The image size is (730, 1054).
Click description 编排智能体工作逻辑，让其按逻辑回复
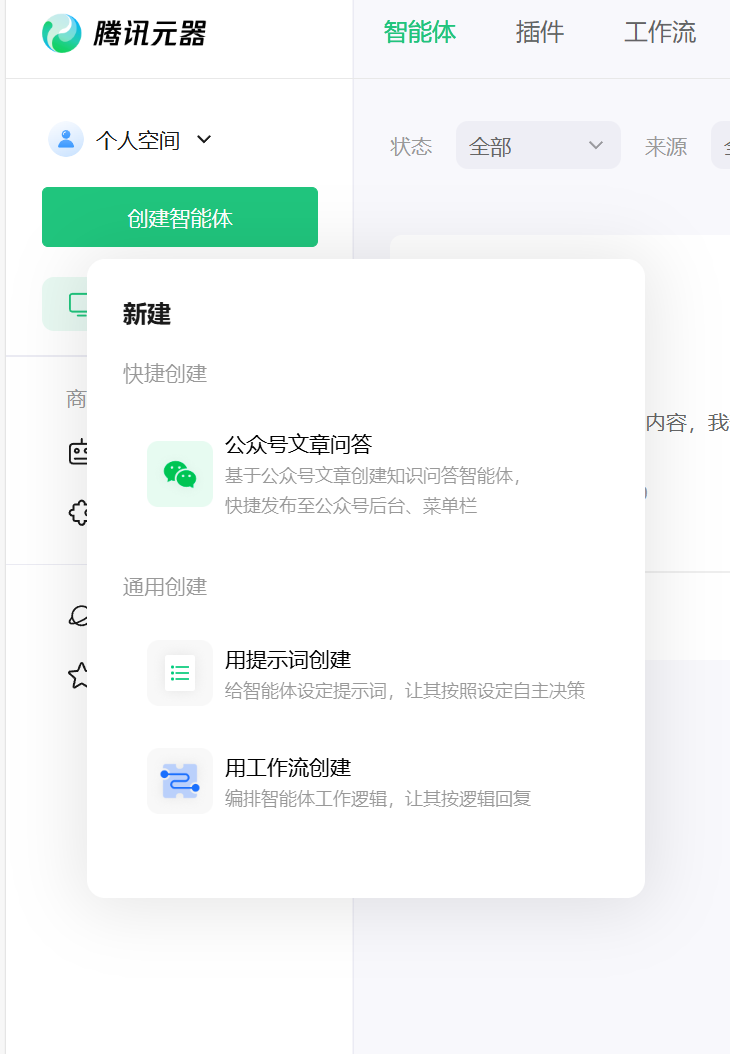378,799
